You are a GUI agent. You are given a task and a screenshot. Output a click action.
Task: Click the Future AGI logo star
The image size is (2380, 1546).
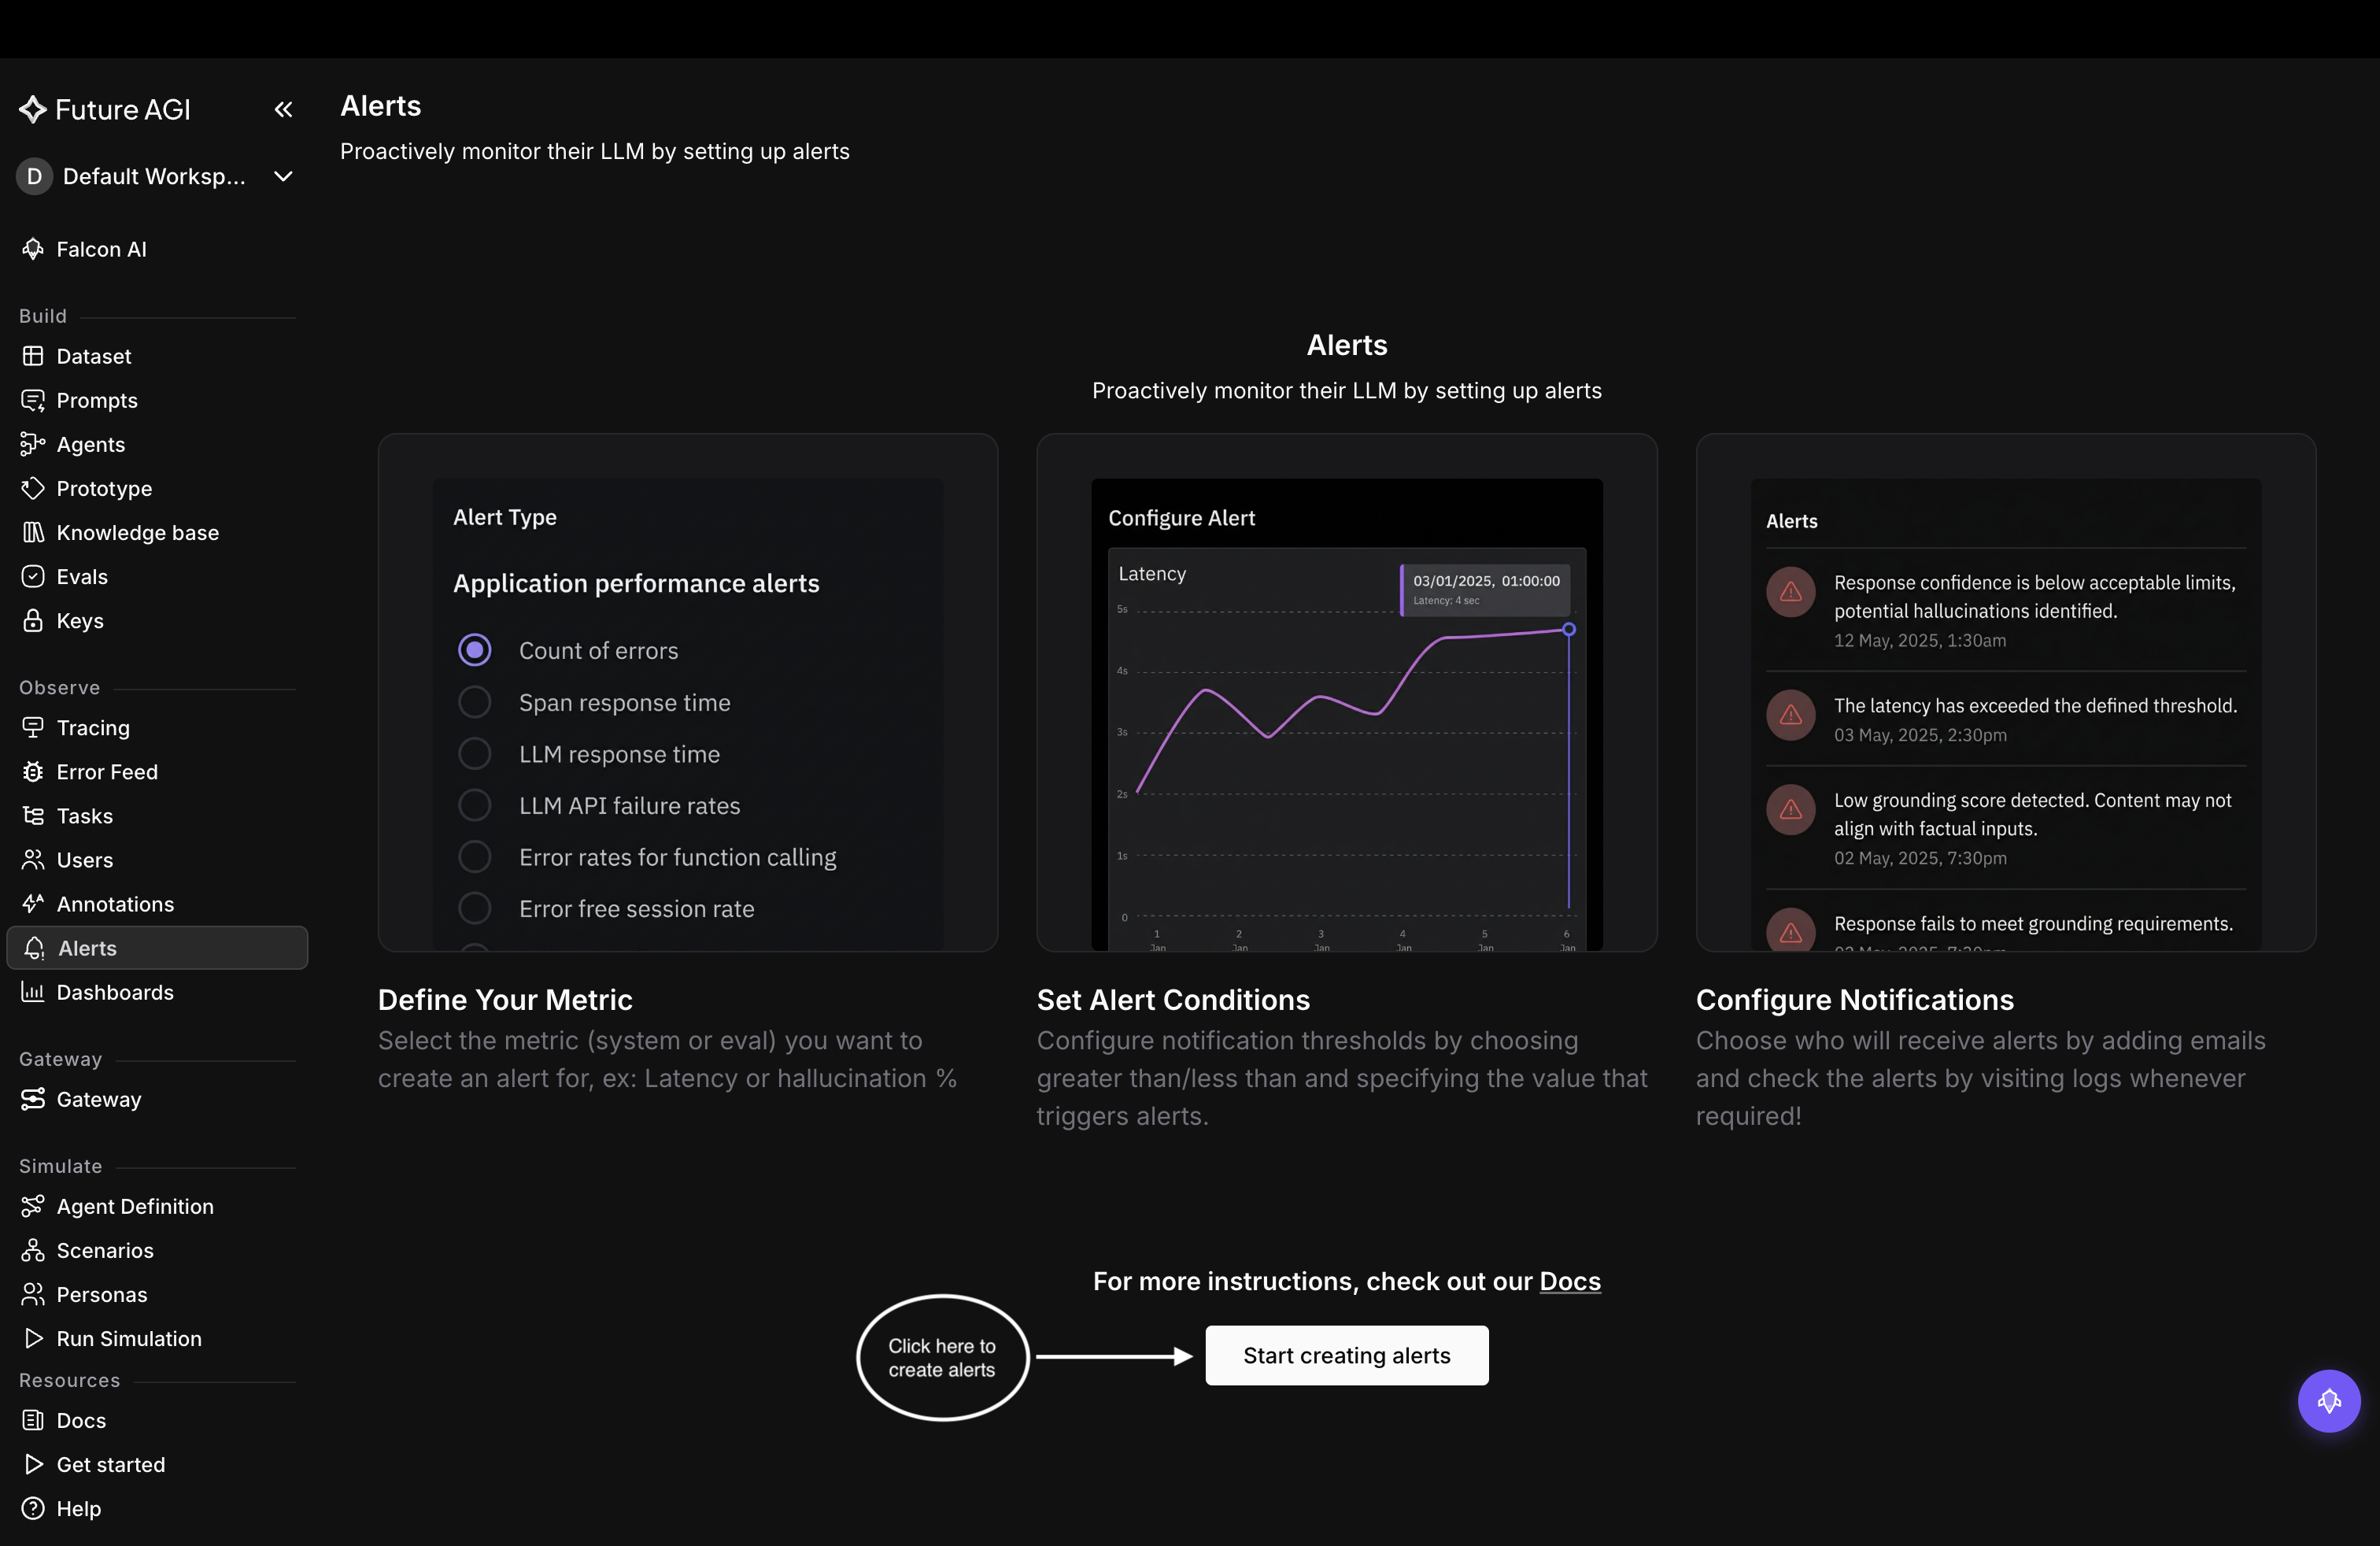[x=33, y=109]
